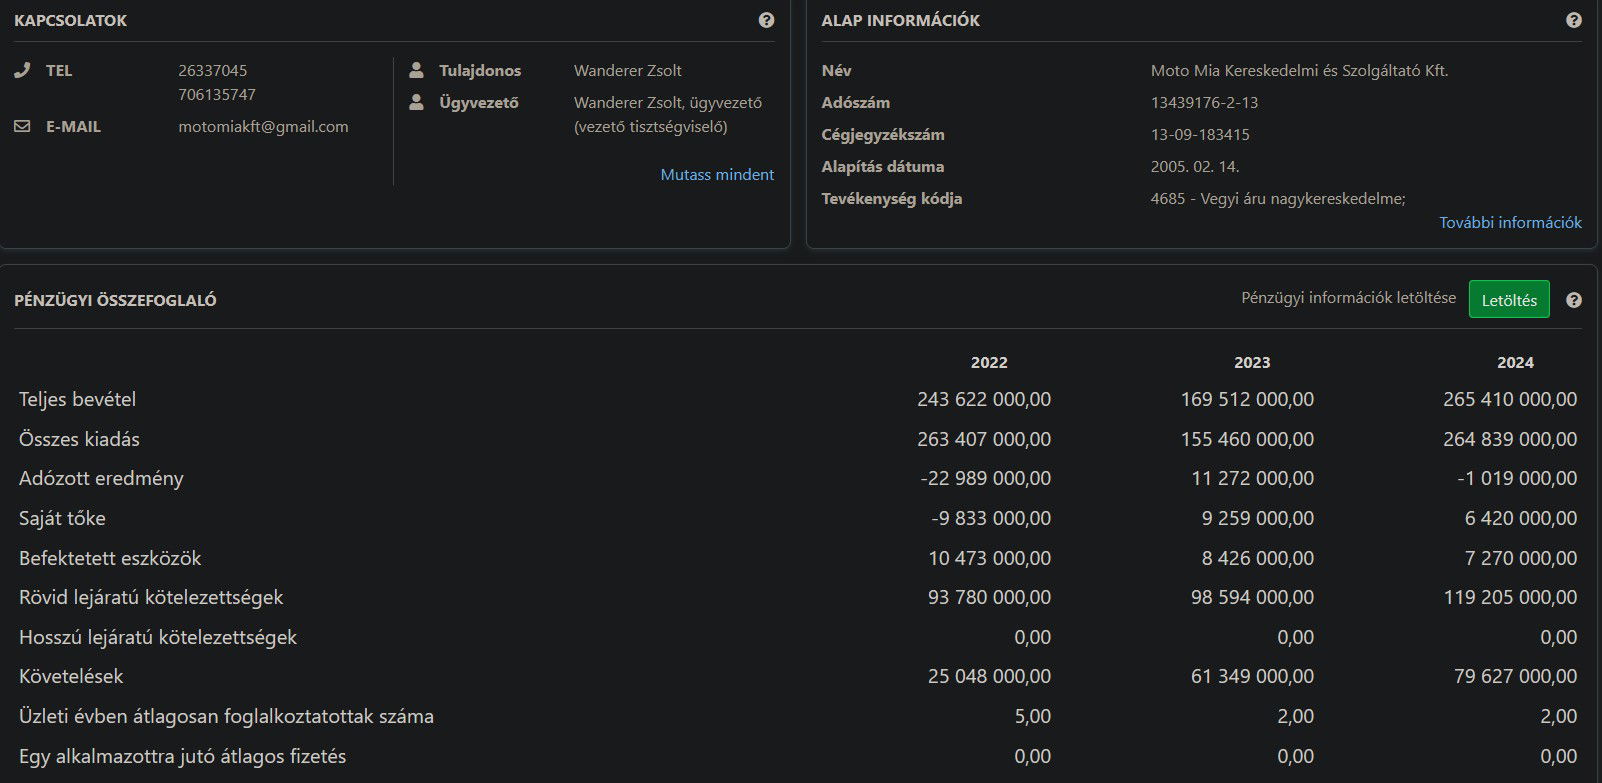
Task: Select the 2023 column header
Action: (1251, 362)
